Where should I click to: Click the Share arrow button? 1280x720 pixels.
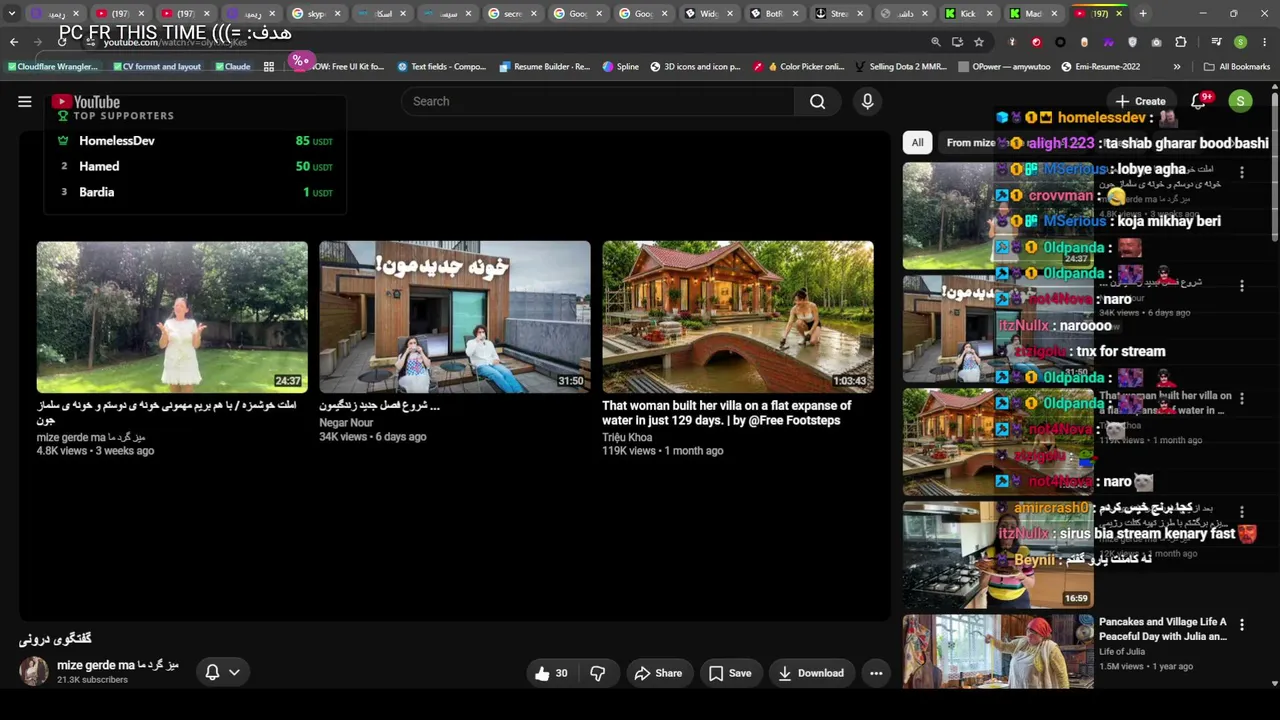tap(658, 673)
